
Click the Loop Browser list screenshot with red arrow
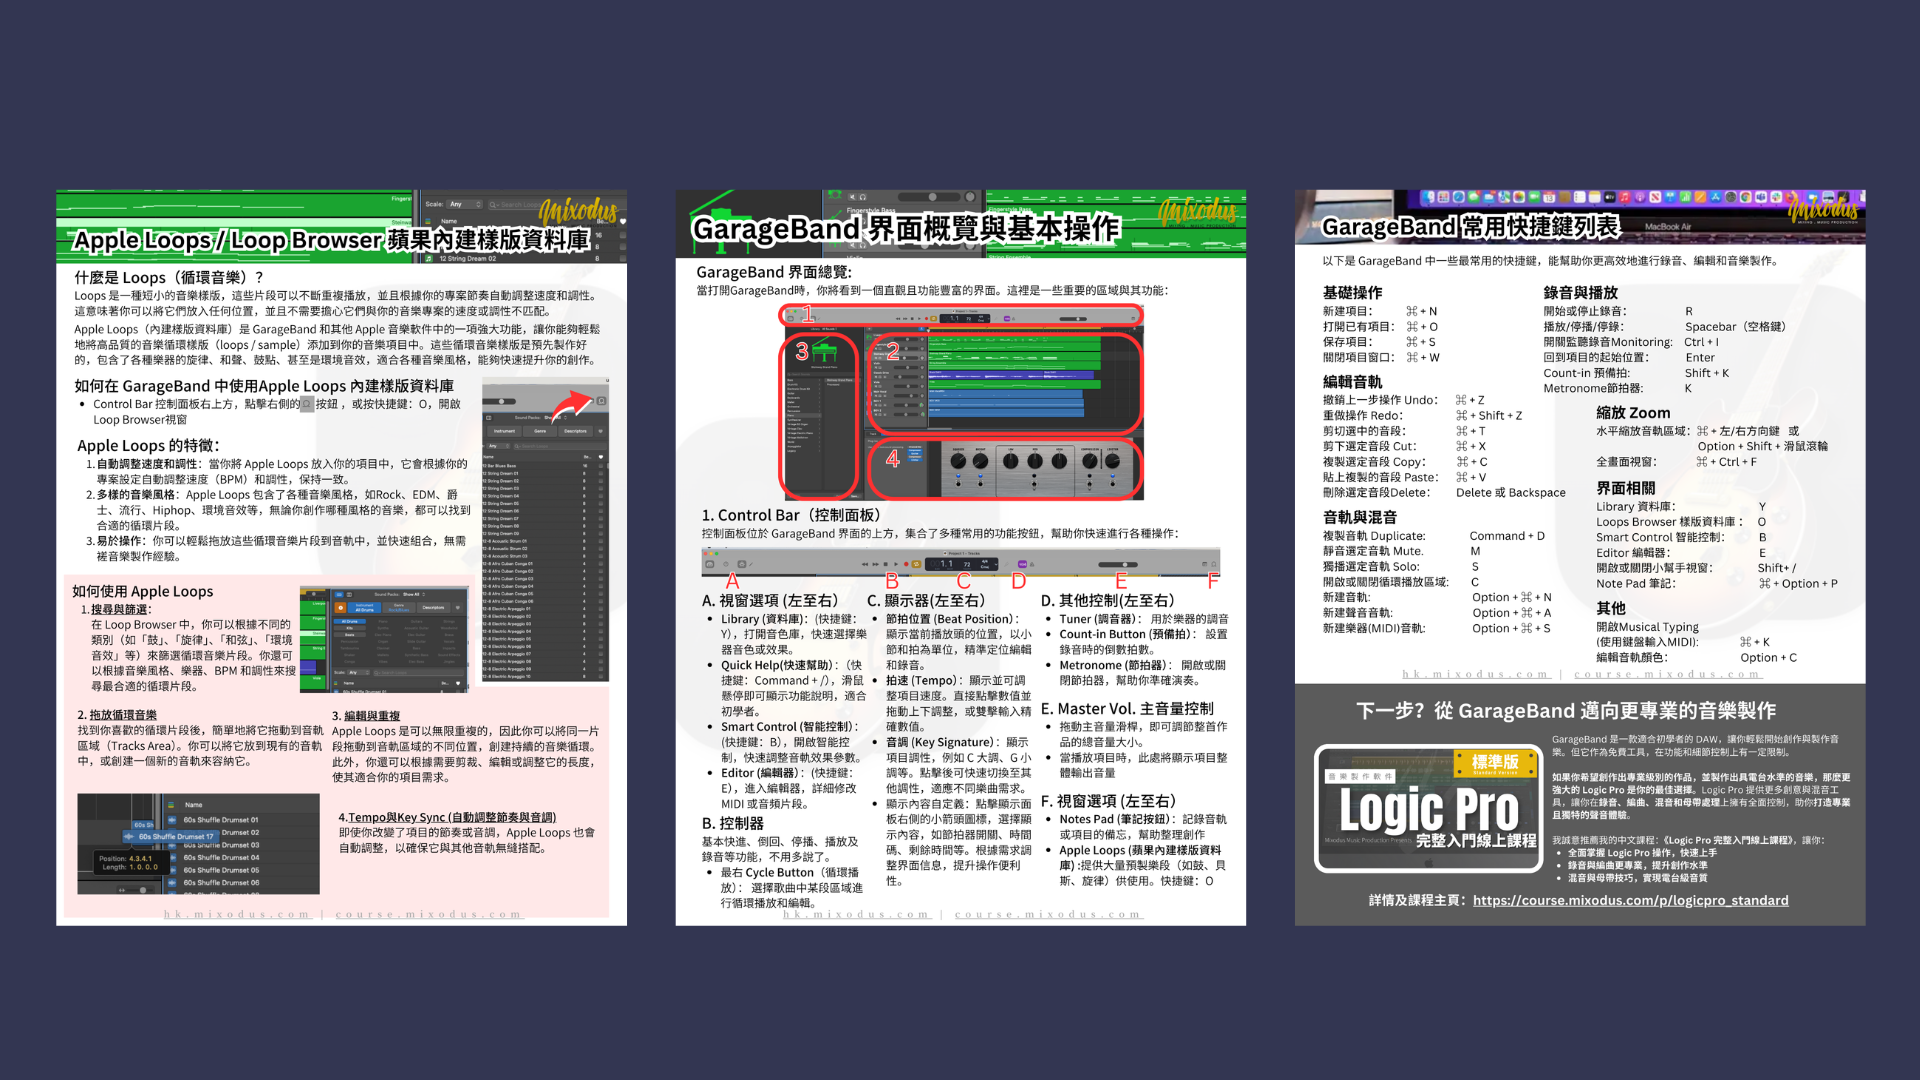point(546,530)
